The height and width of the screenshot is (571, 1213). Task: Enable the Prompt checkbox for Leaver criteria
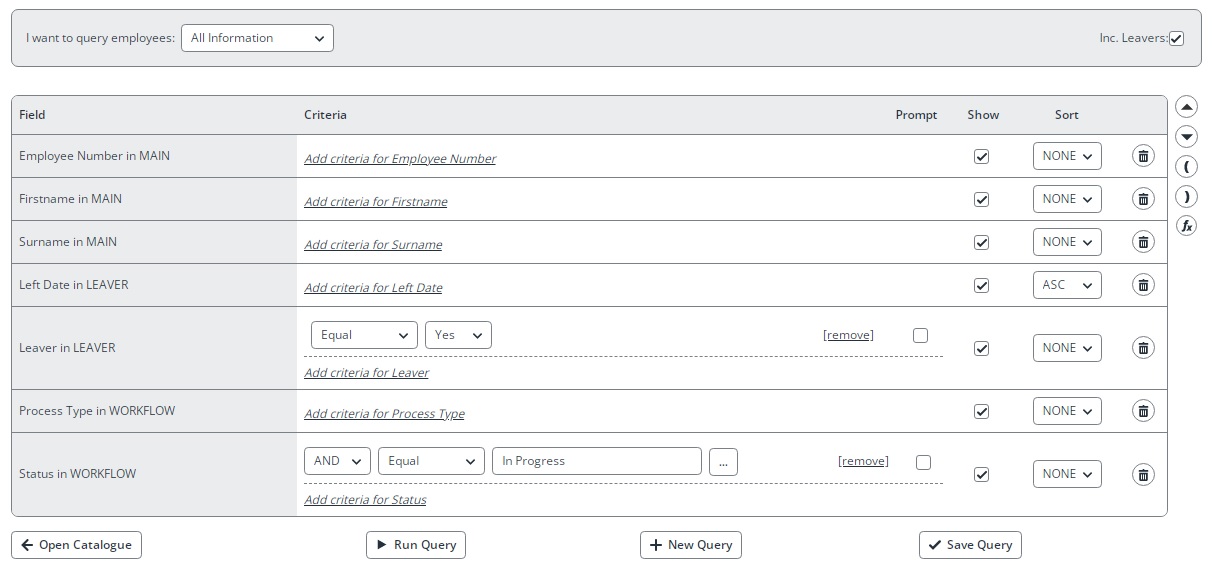[x=920, y=336]
